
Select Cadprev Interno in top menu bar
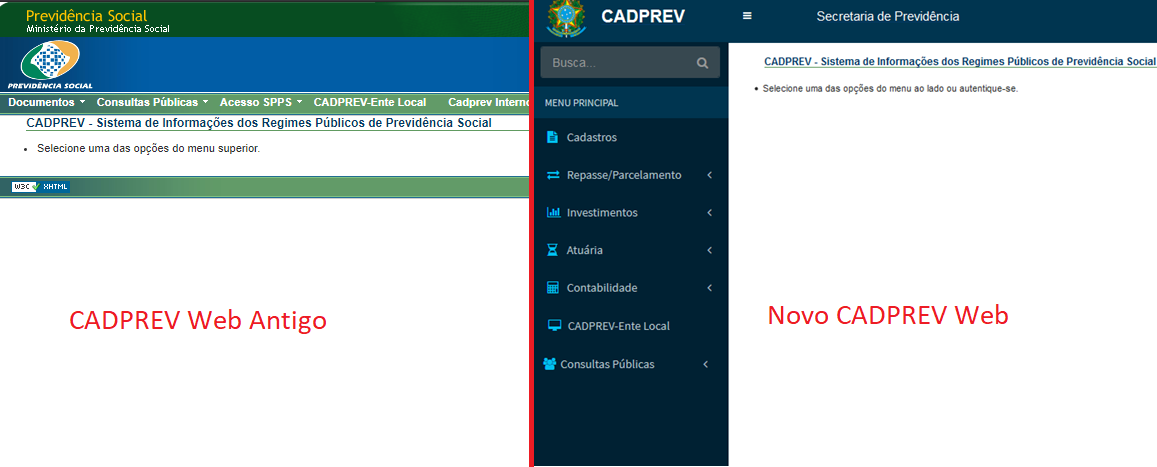click(488, 102)
